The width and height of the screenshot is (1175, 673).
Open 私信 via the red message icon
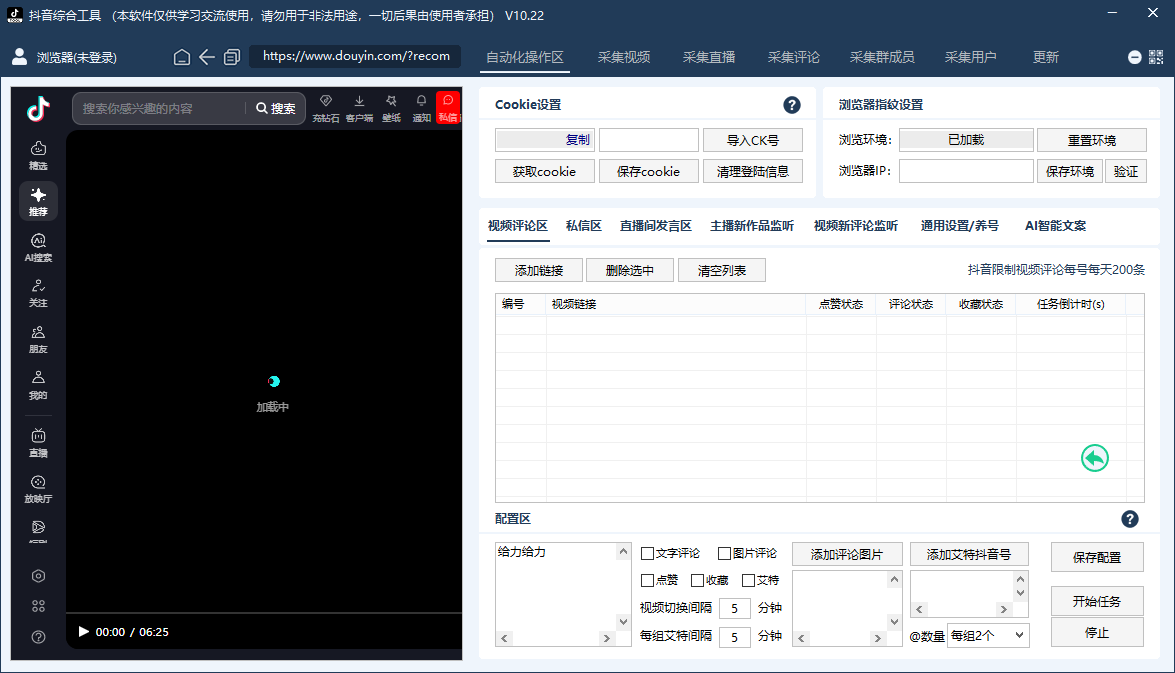point(447,107)
